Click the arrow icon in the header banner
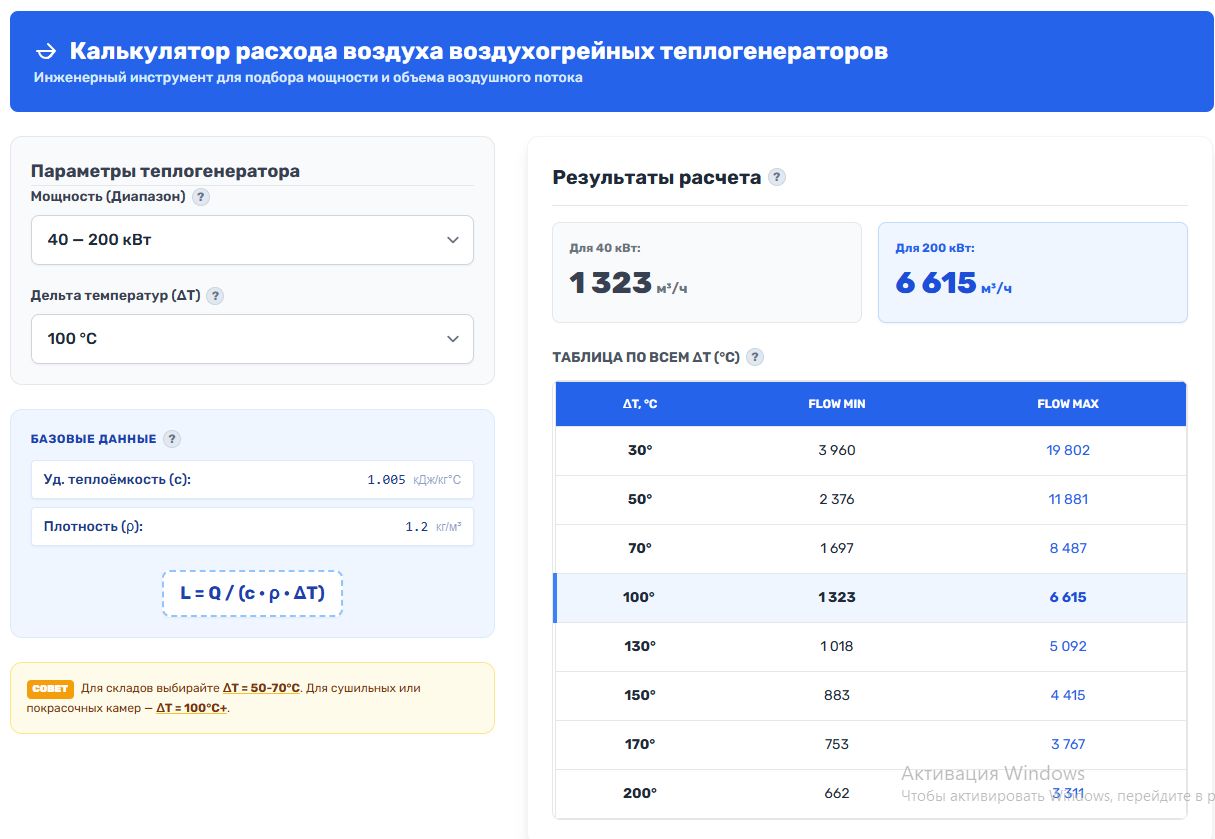This screenshot has height=839, width=1215. [x=46, y=51]
